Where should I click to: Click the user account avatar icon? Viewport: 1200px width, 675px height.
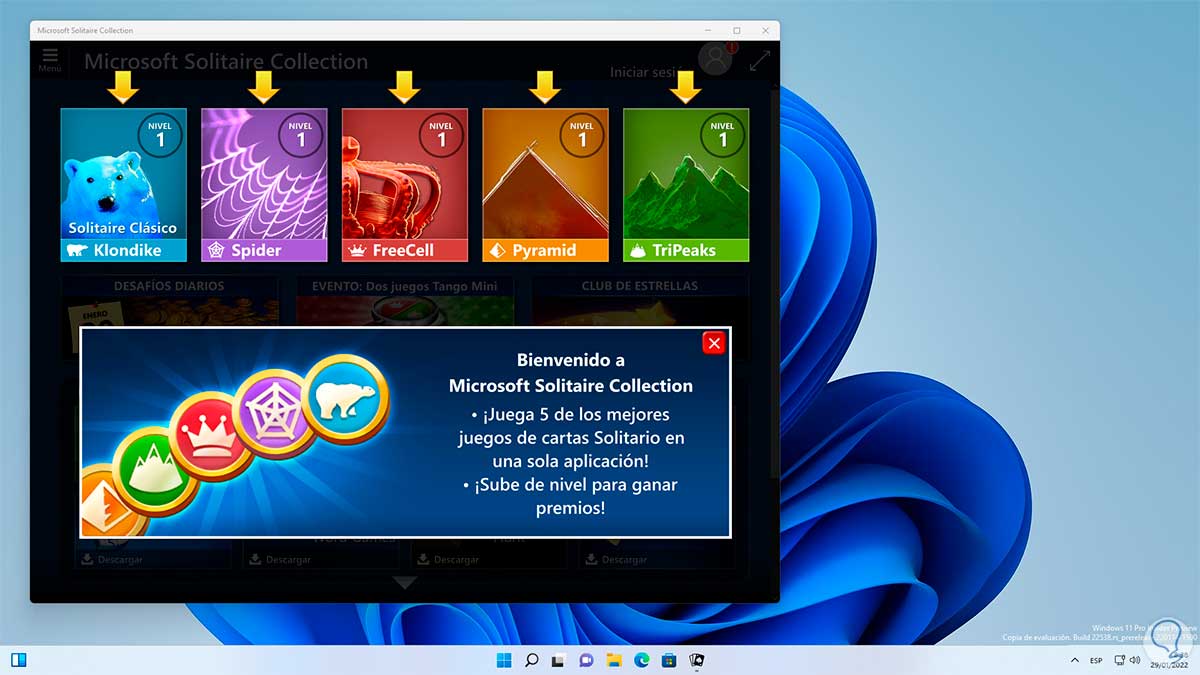click(x=715, y=60)
